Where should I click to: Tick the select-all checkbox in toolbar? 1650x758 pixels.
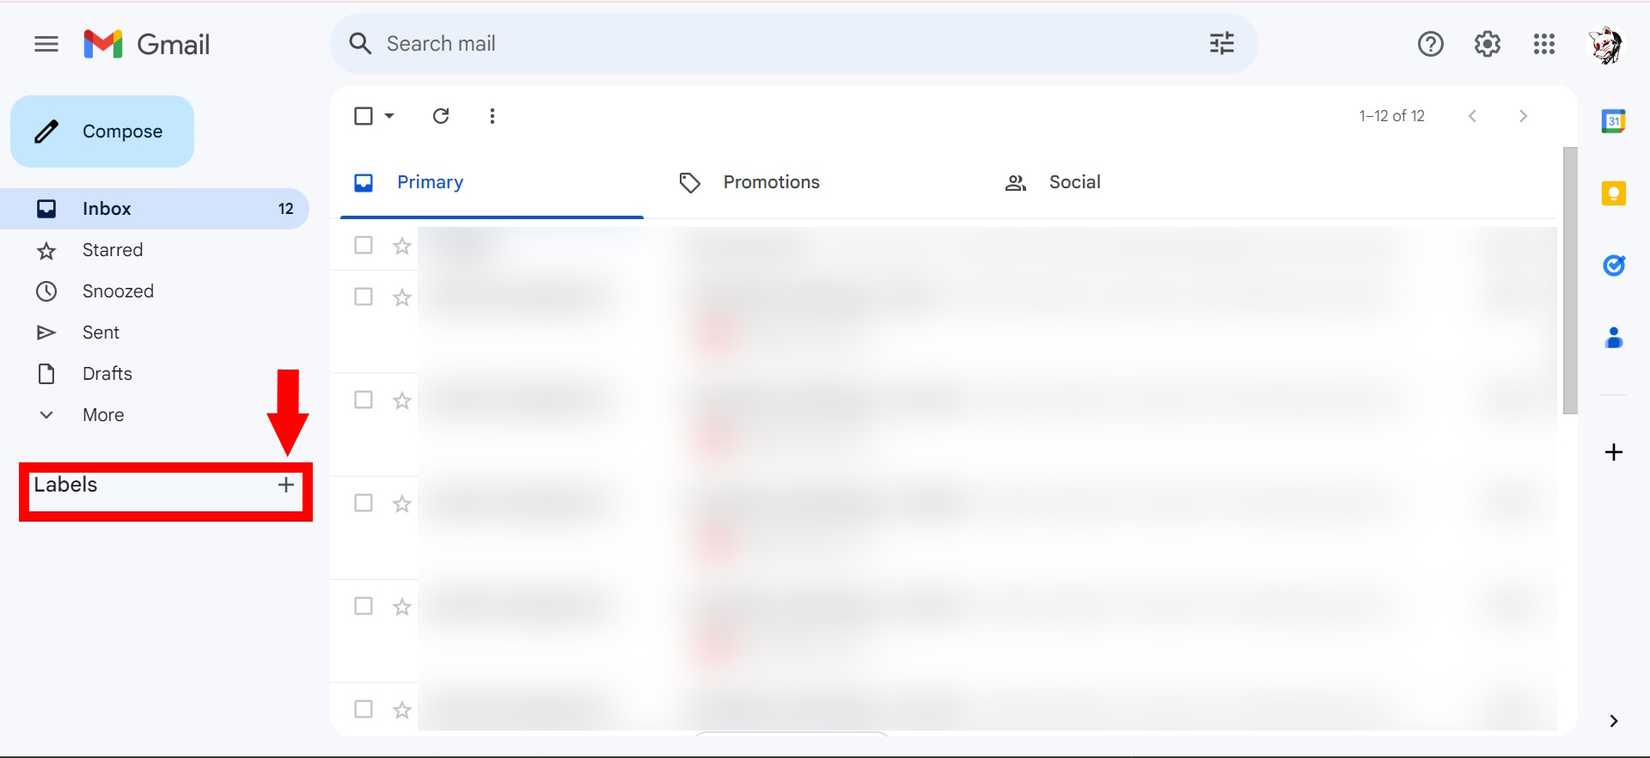364,116
